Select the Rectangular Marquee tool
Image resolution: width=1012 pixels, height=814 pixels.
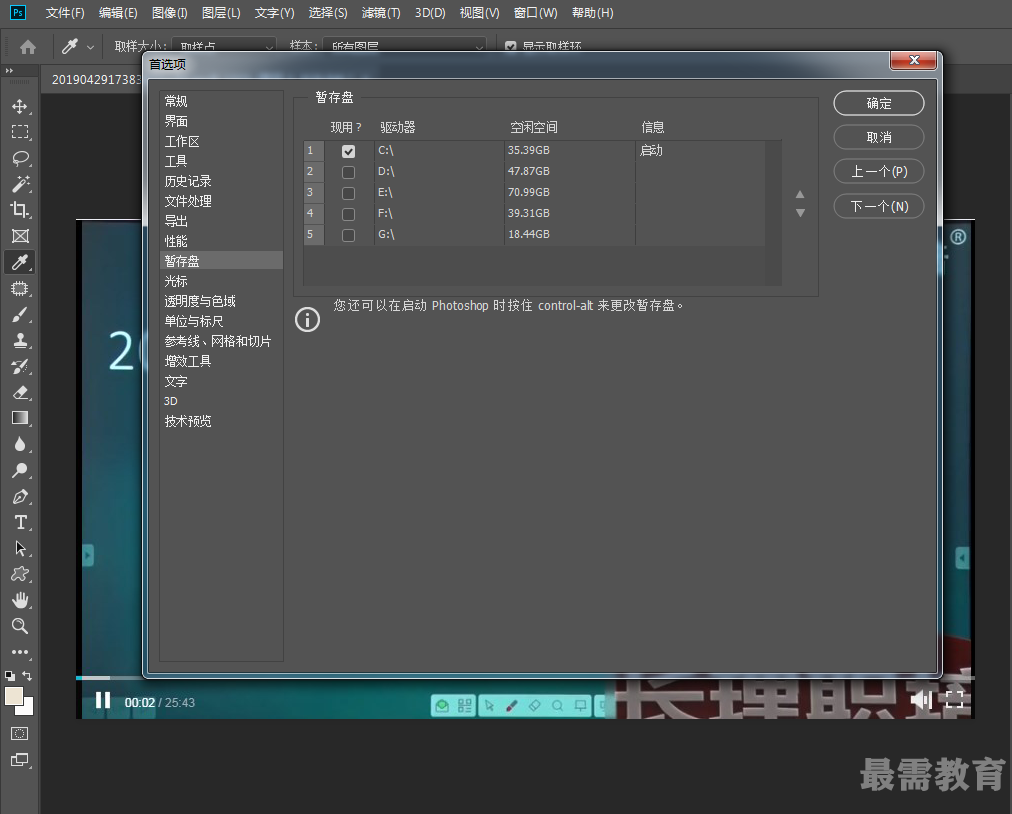(x=20, y=132)
